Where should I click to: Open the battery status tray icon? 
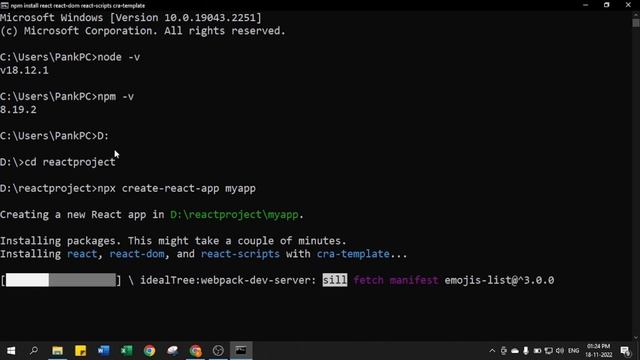click(x=537, y=351)
